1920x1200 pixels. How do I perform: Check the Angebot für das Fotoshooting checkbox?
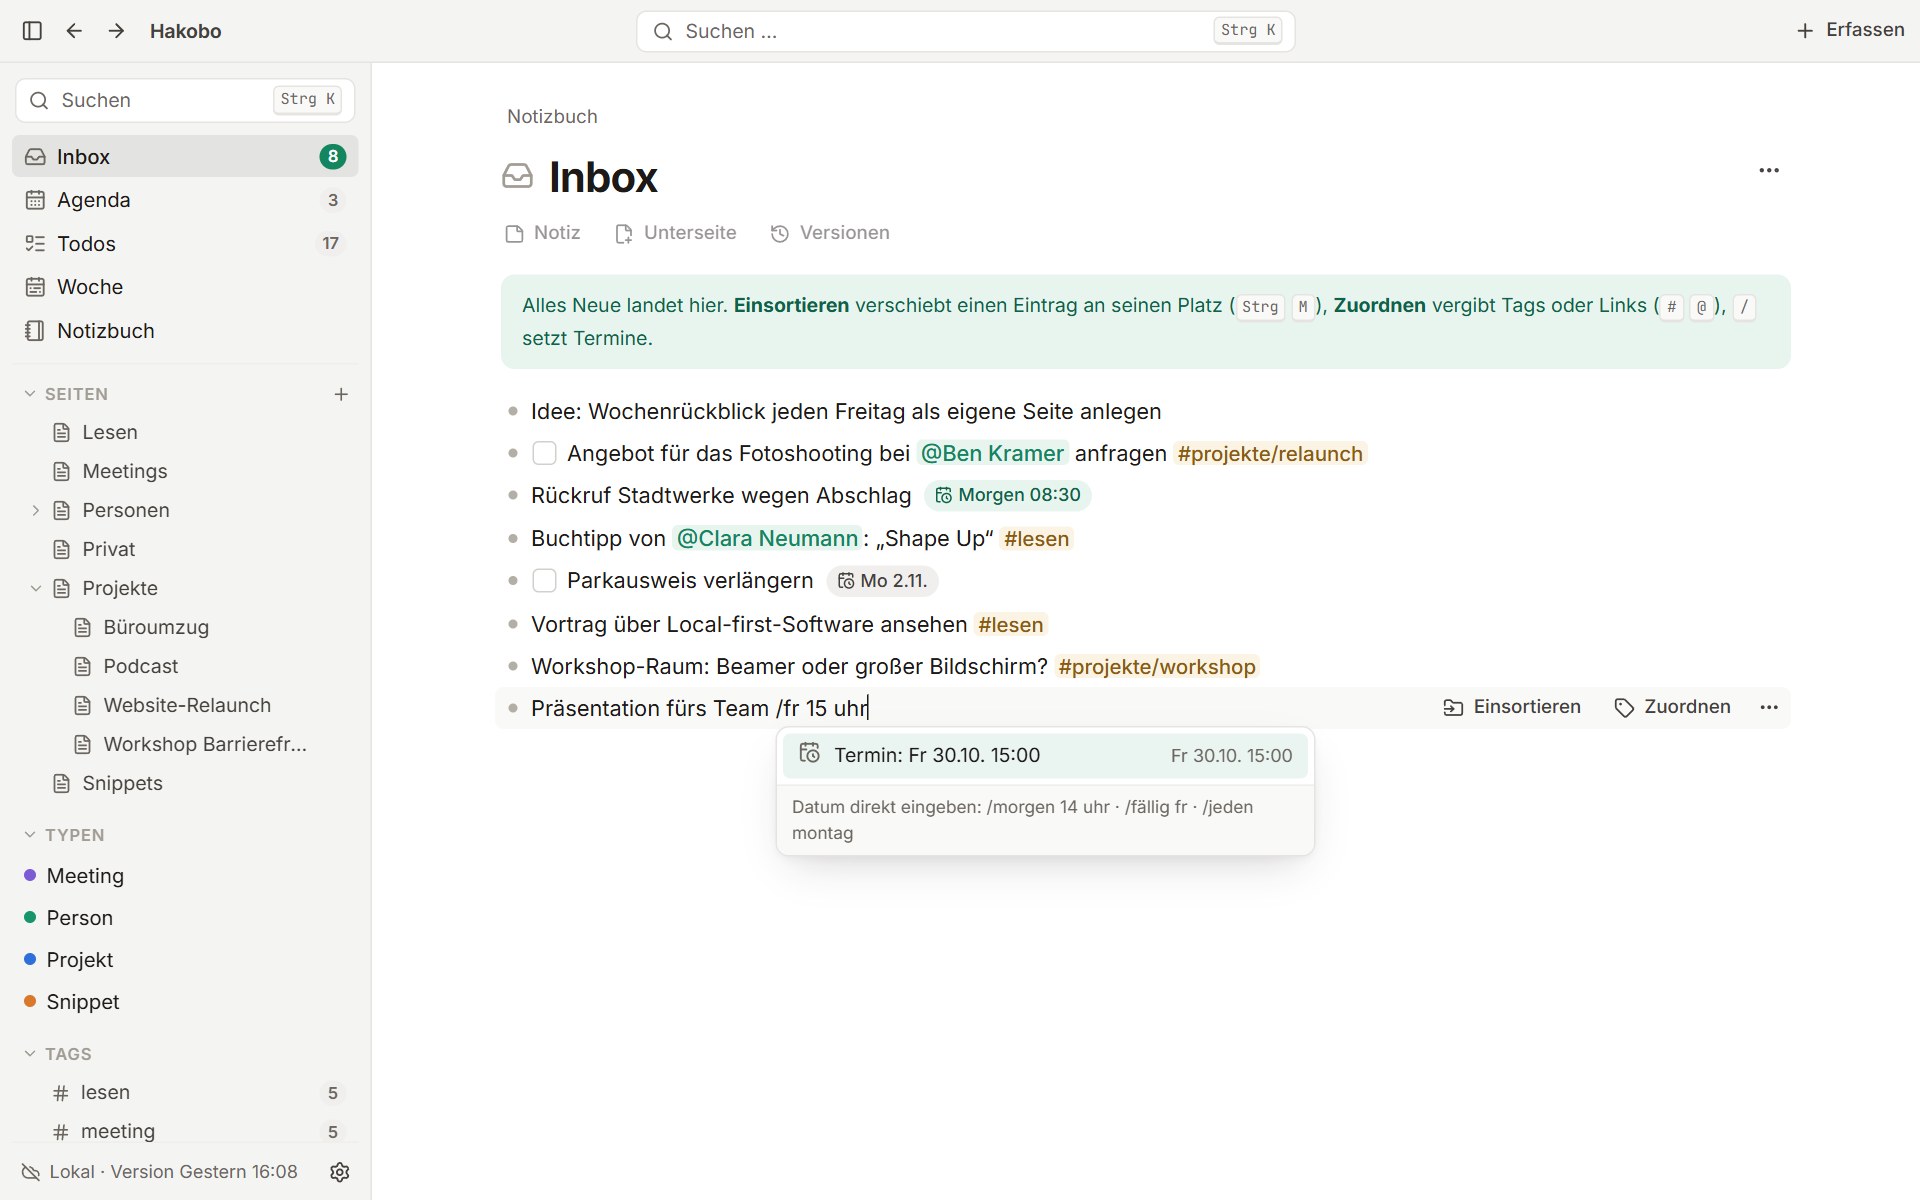click(x=544, y=453)
